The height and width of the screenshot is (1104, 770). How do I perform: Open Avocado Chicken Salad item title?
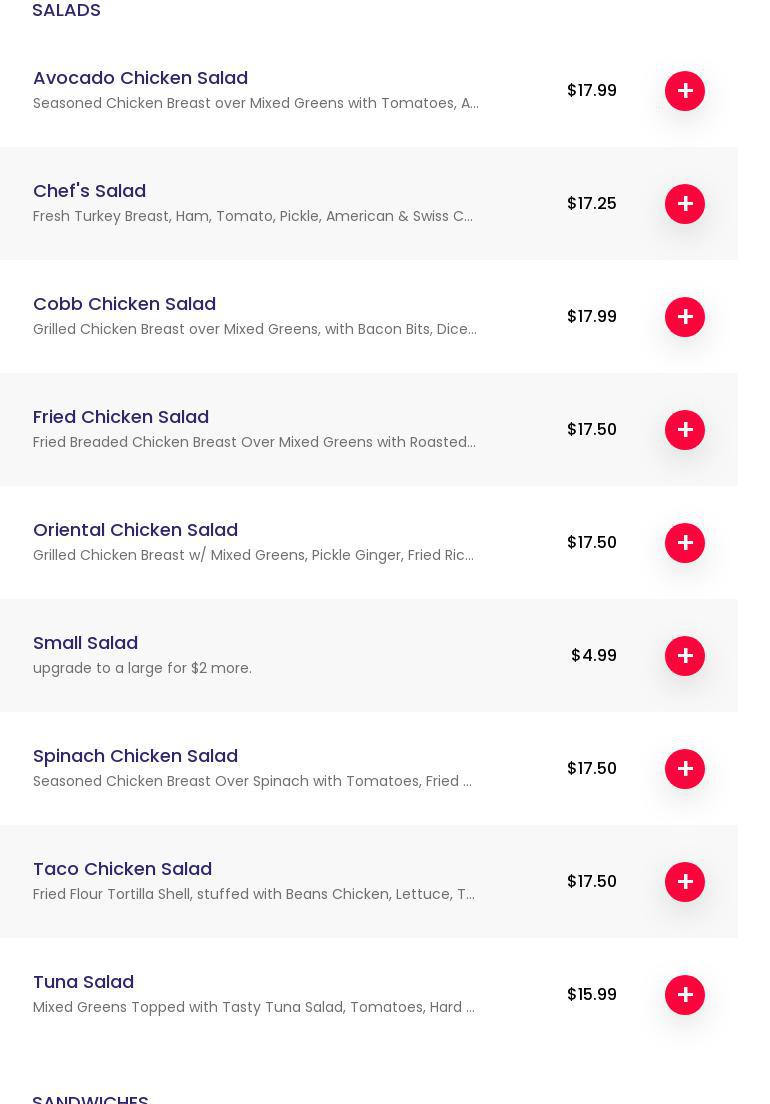click(x=140, y=78)
